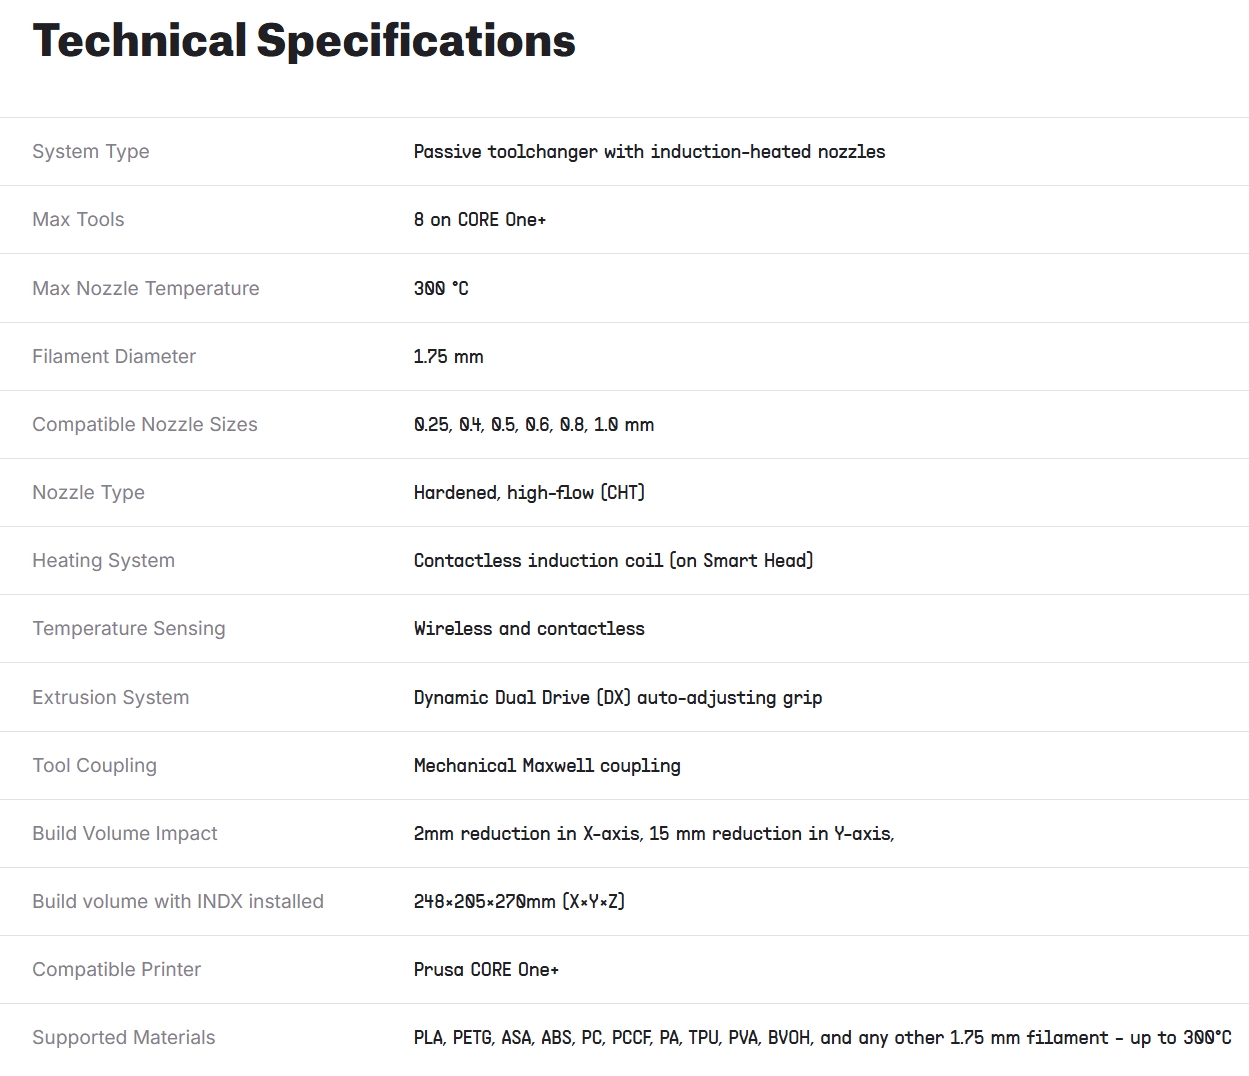Click the Max Nozzle Temperature label

tap(146, 289)
